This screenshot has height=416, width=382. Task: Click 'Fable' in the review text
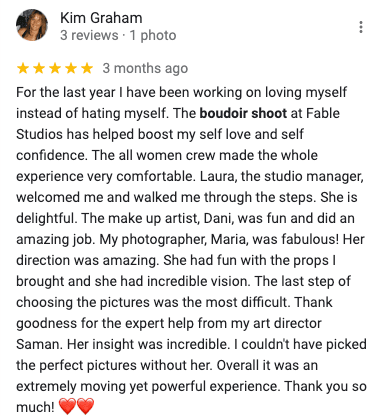click(322, 113)
